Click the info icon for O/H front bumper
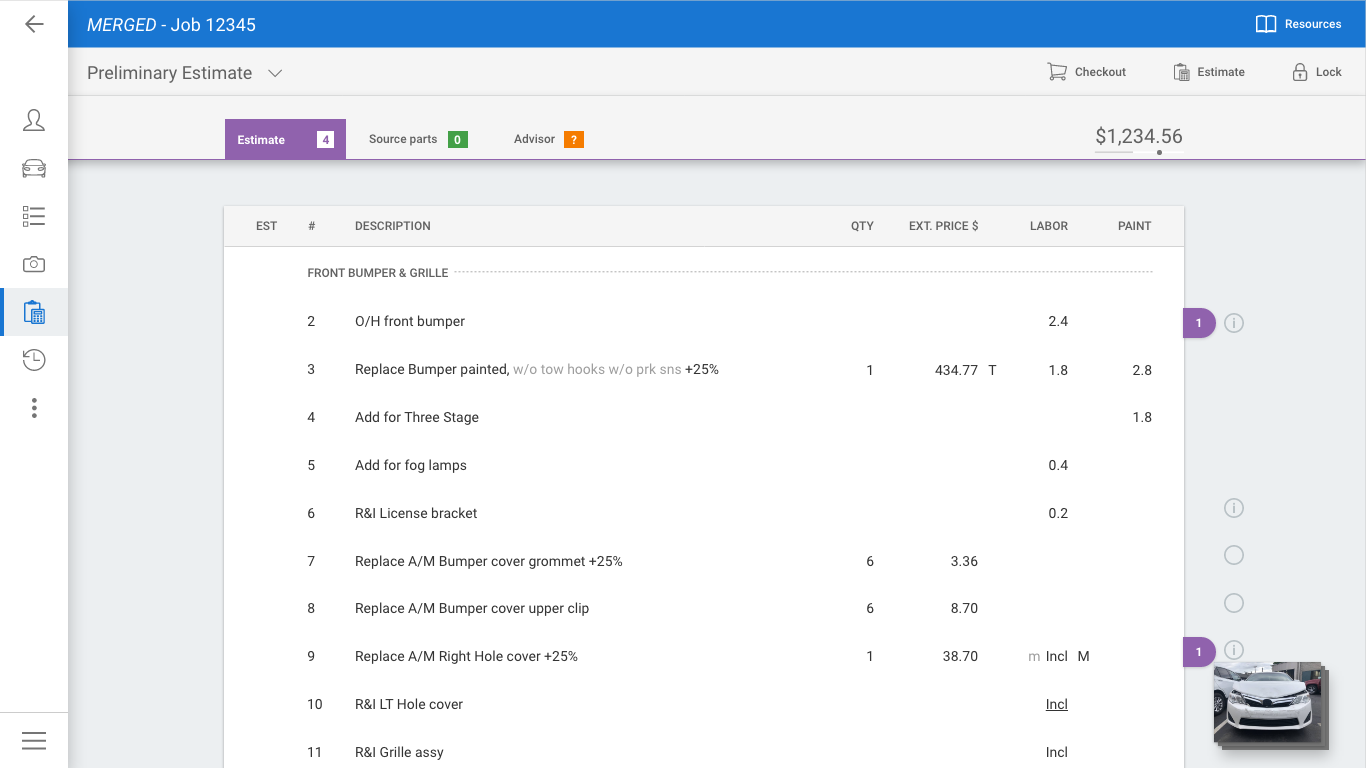 [x=1234, y=323]
